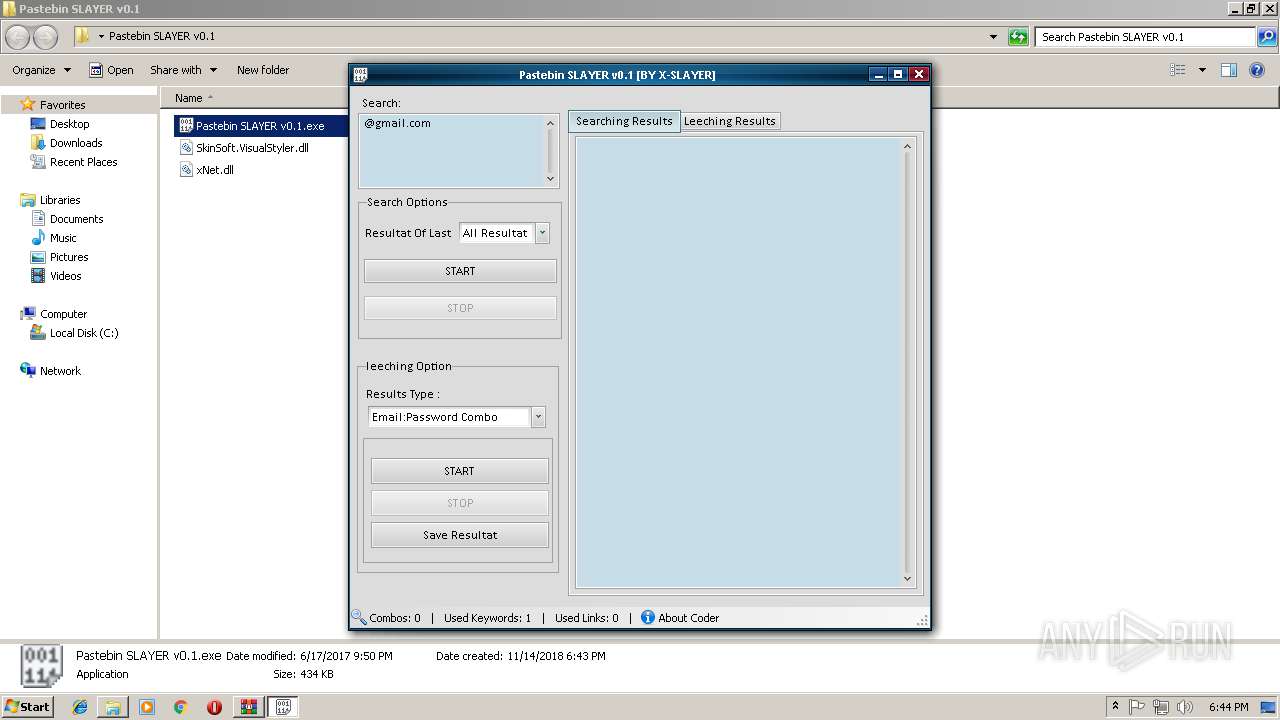Click STOP under Search Options
Image resolution: width=1280 pixels, height=720 pixels.
(x=460, y=308)
